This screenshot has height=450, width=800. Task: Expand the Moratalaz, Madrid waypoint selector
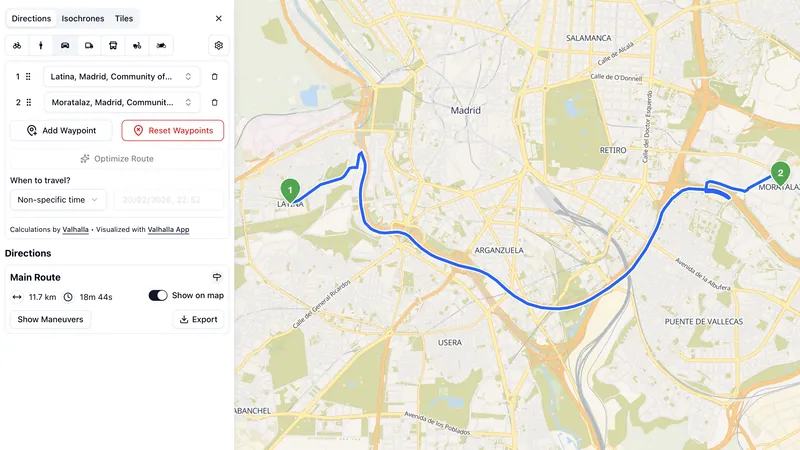pos(121,103)
